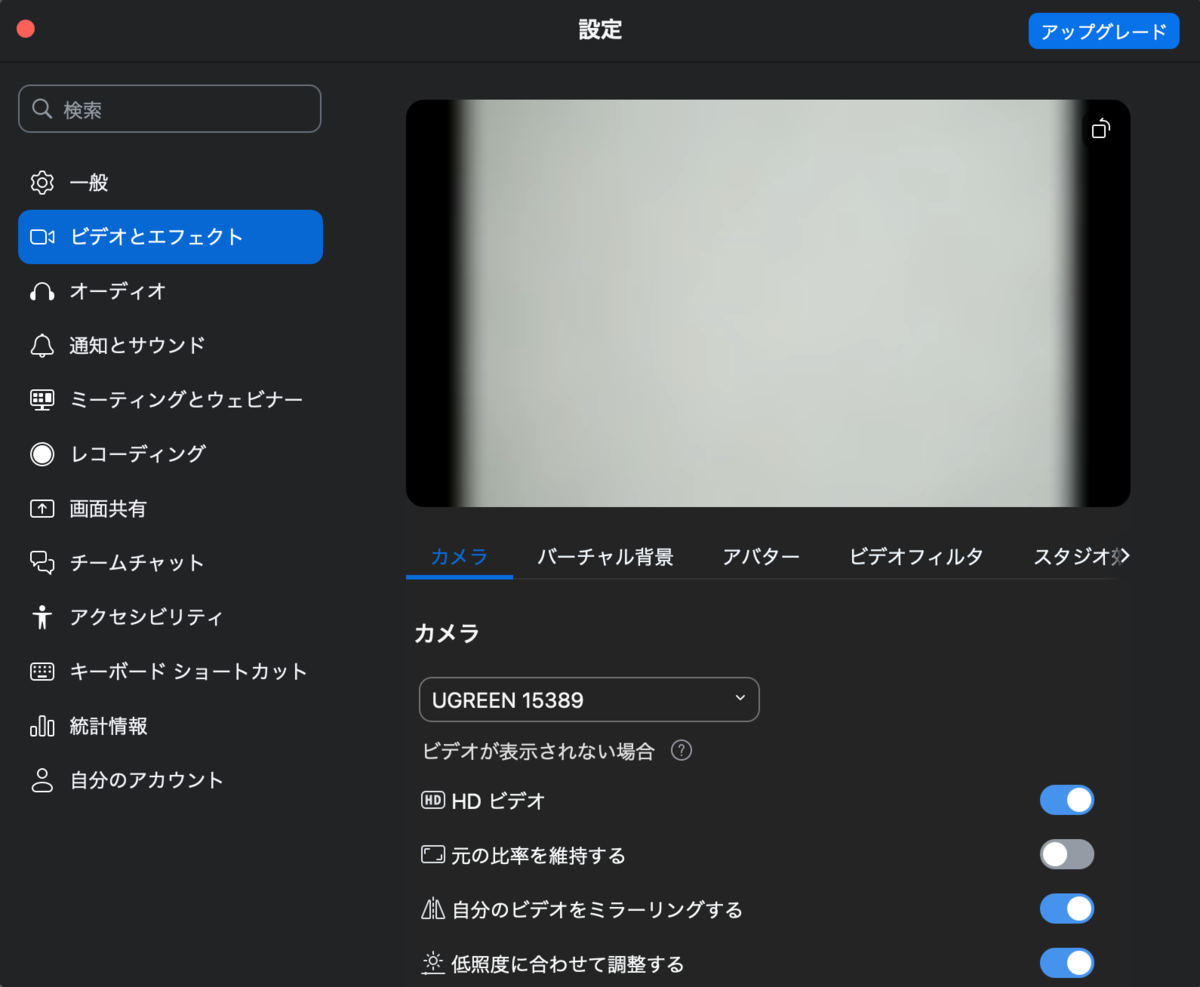Go to the ビデオフィルタ tab
The image size is (1200, 987).
tap(916, 557)
